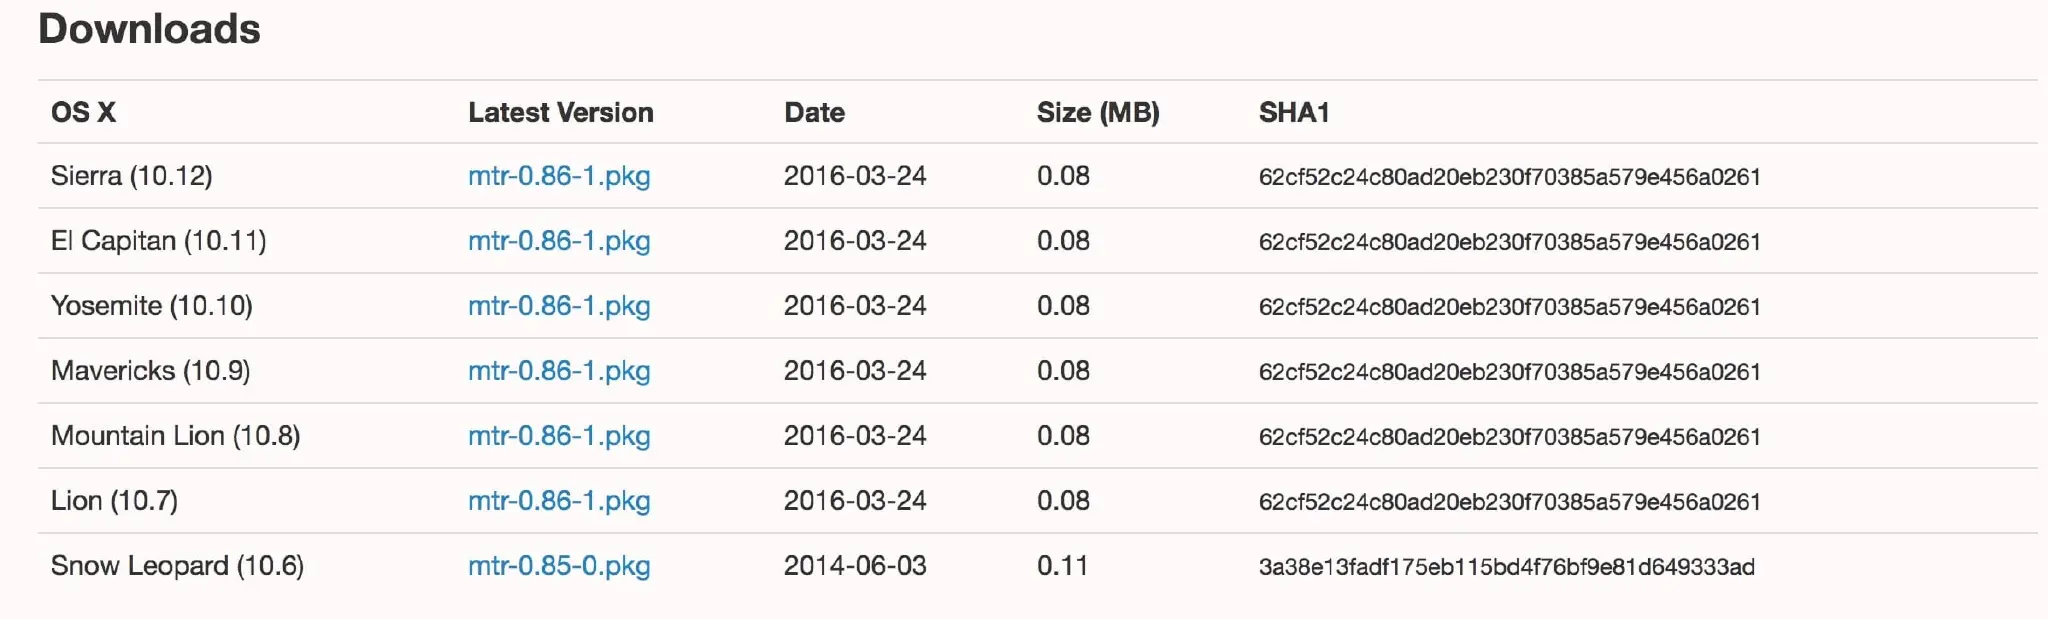Click the Downloads heading
The image size is (2048, 619).
tap(149, 29)
